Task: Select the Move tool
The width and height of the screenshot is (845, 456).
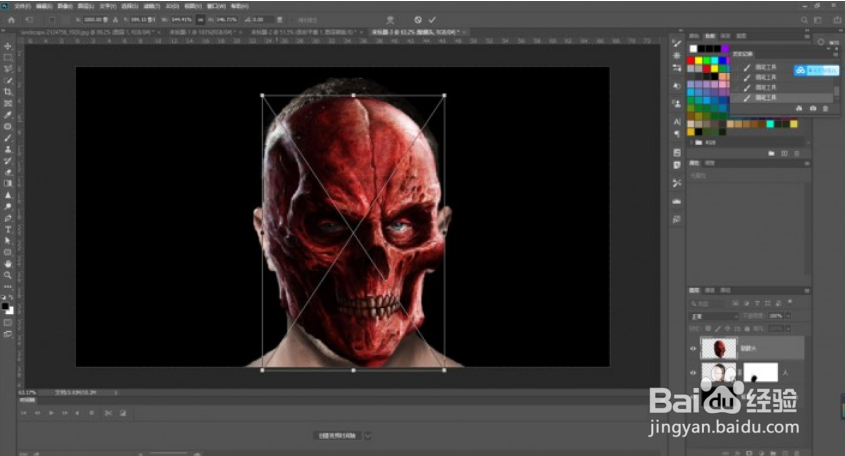Action: 8,46
